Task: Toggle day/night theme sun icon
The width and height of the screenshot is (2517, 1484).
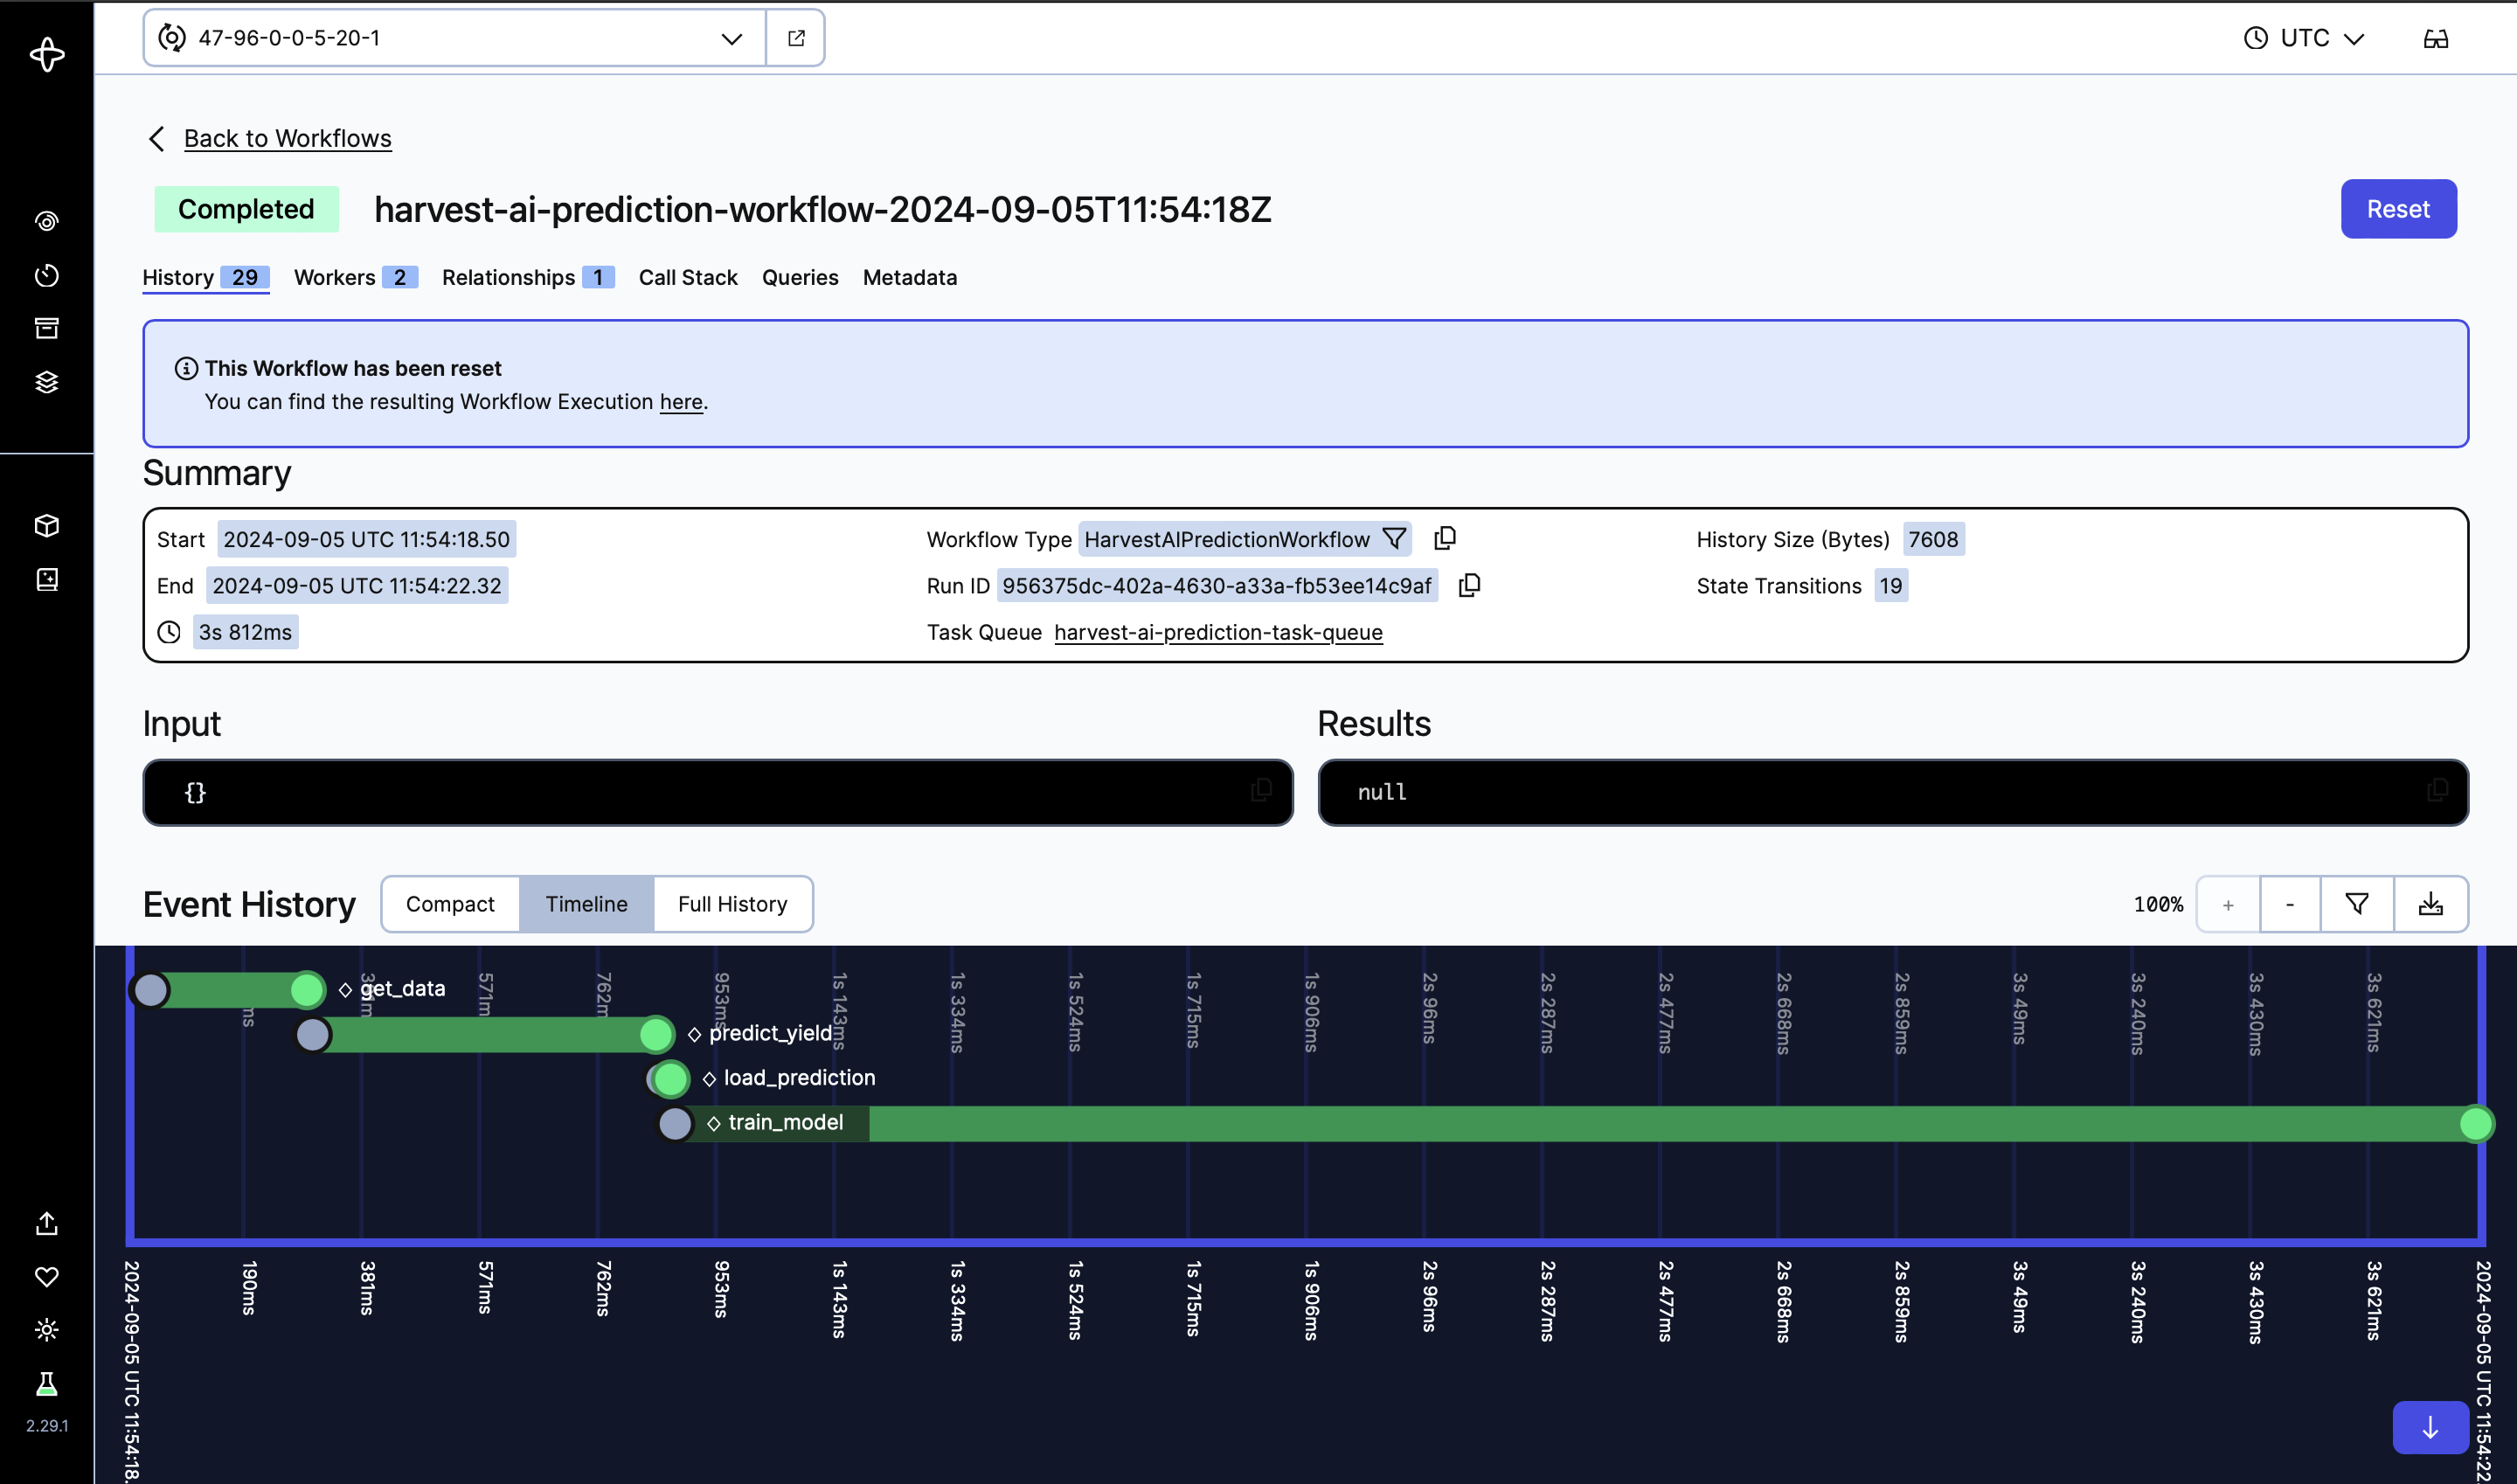Action: [x=47, y=1329]
